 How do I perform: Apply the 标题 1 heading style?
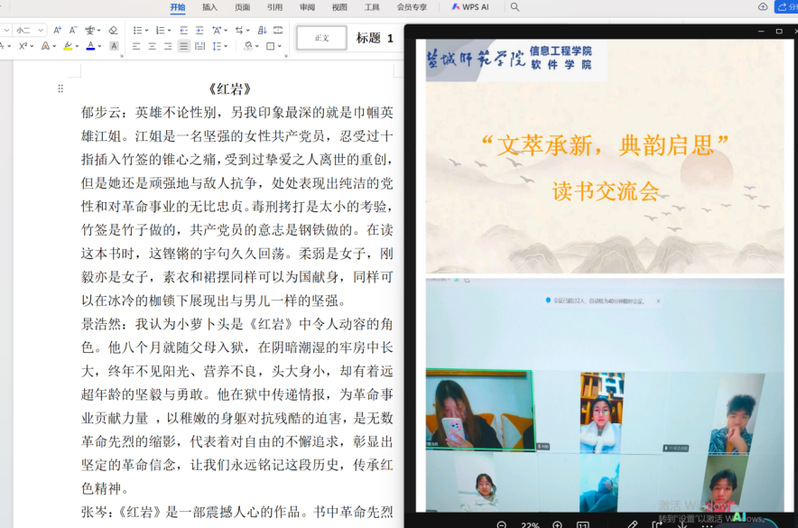point(375,38)
